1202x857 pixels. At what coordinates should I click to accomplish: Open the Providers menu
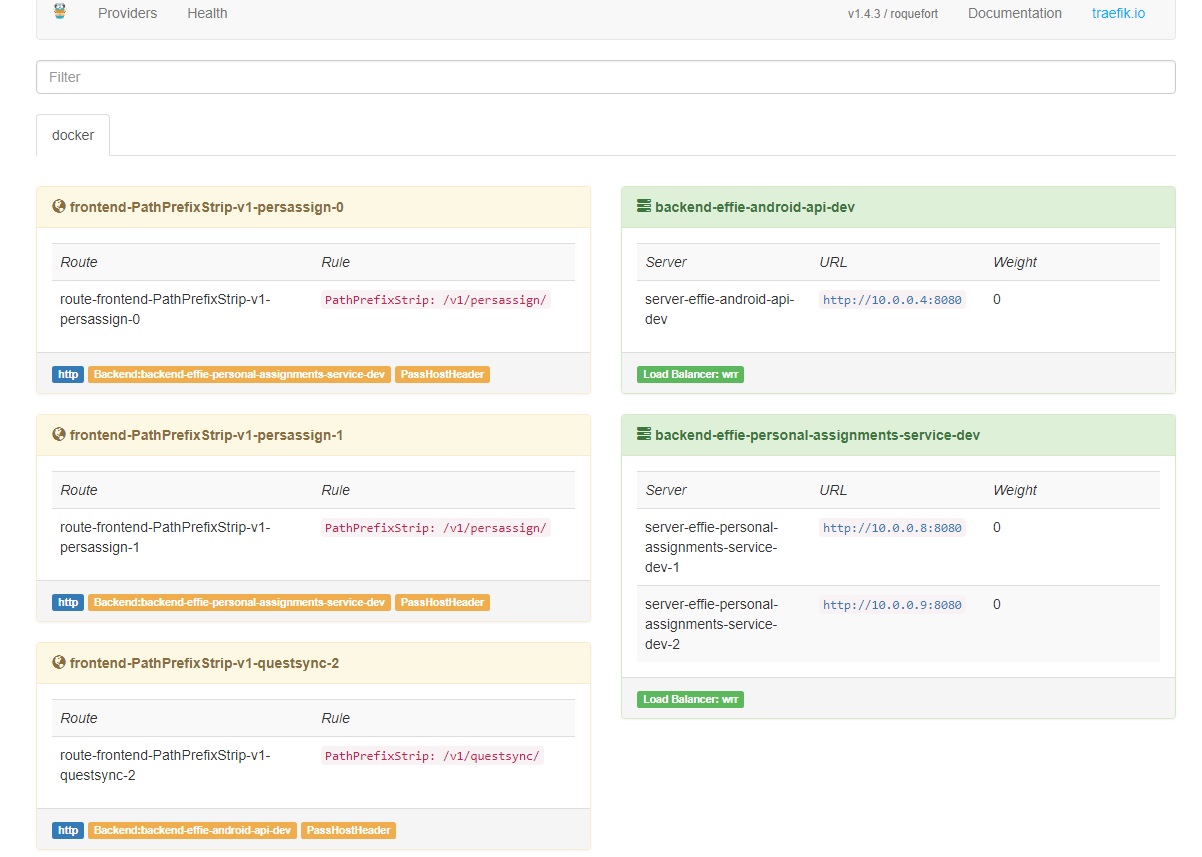[x=127, y=13]
